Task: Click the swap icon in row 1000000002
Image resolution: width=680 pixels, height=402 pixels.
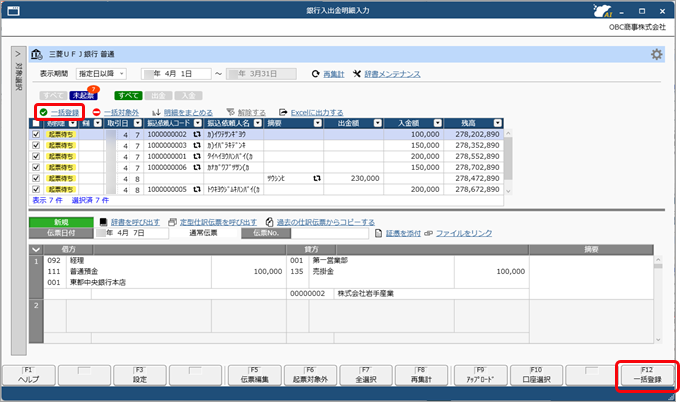Action: pyautogui.click(x=197, y=134)
